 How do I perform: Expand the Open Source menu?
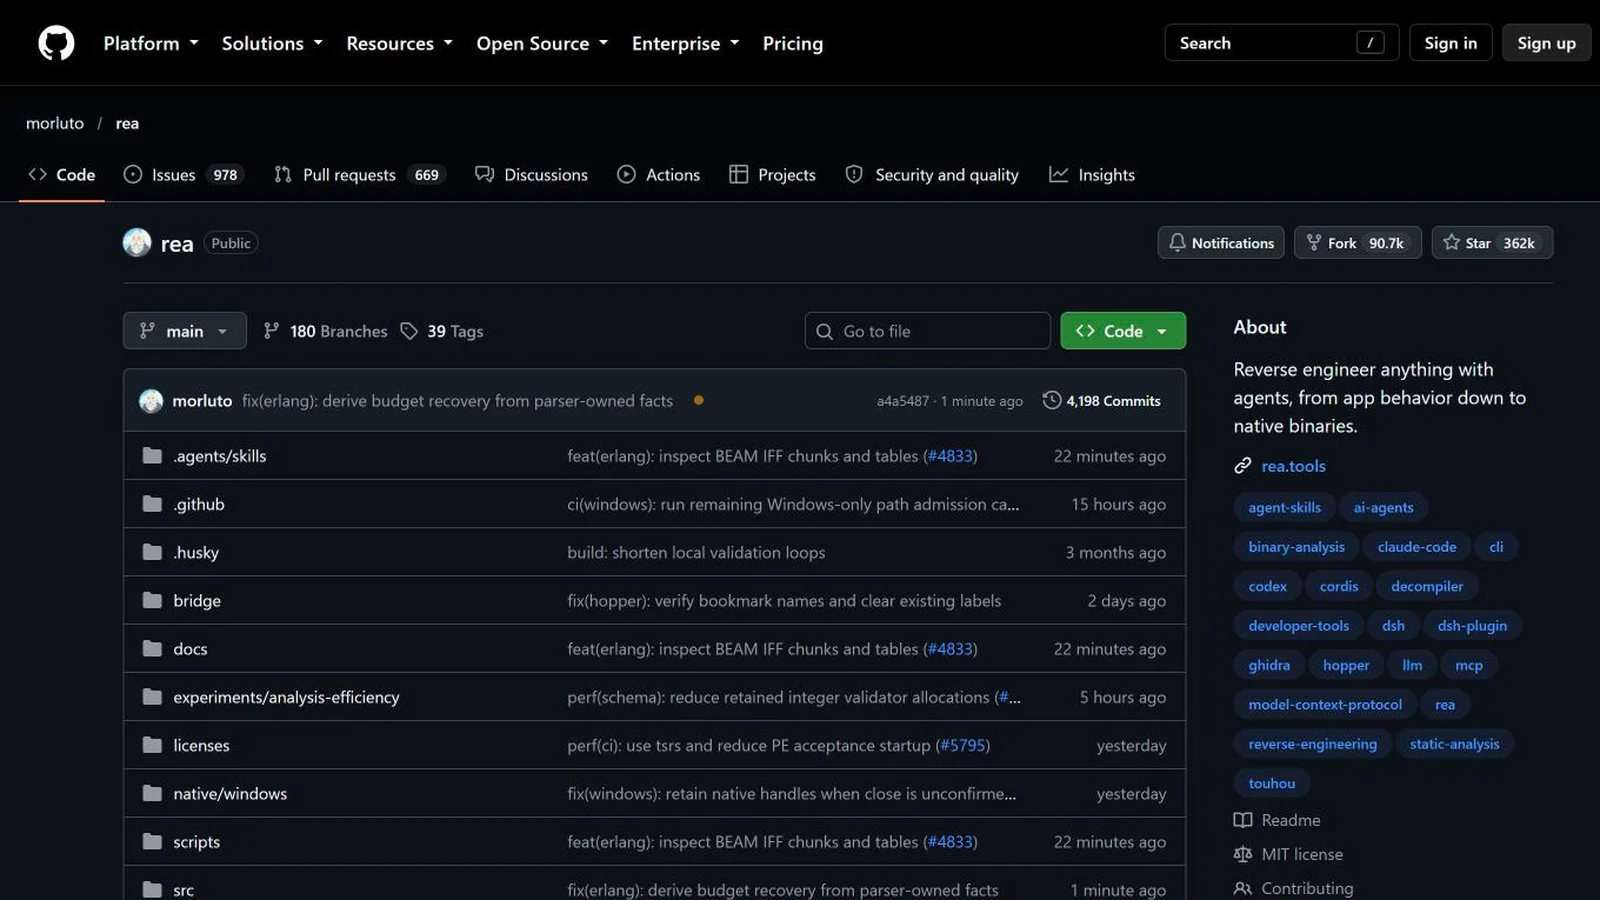tap(542, 43)
